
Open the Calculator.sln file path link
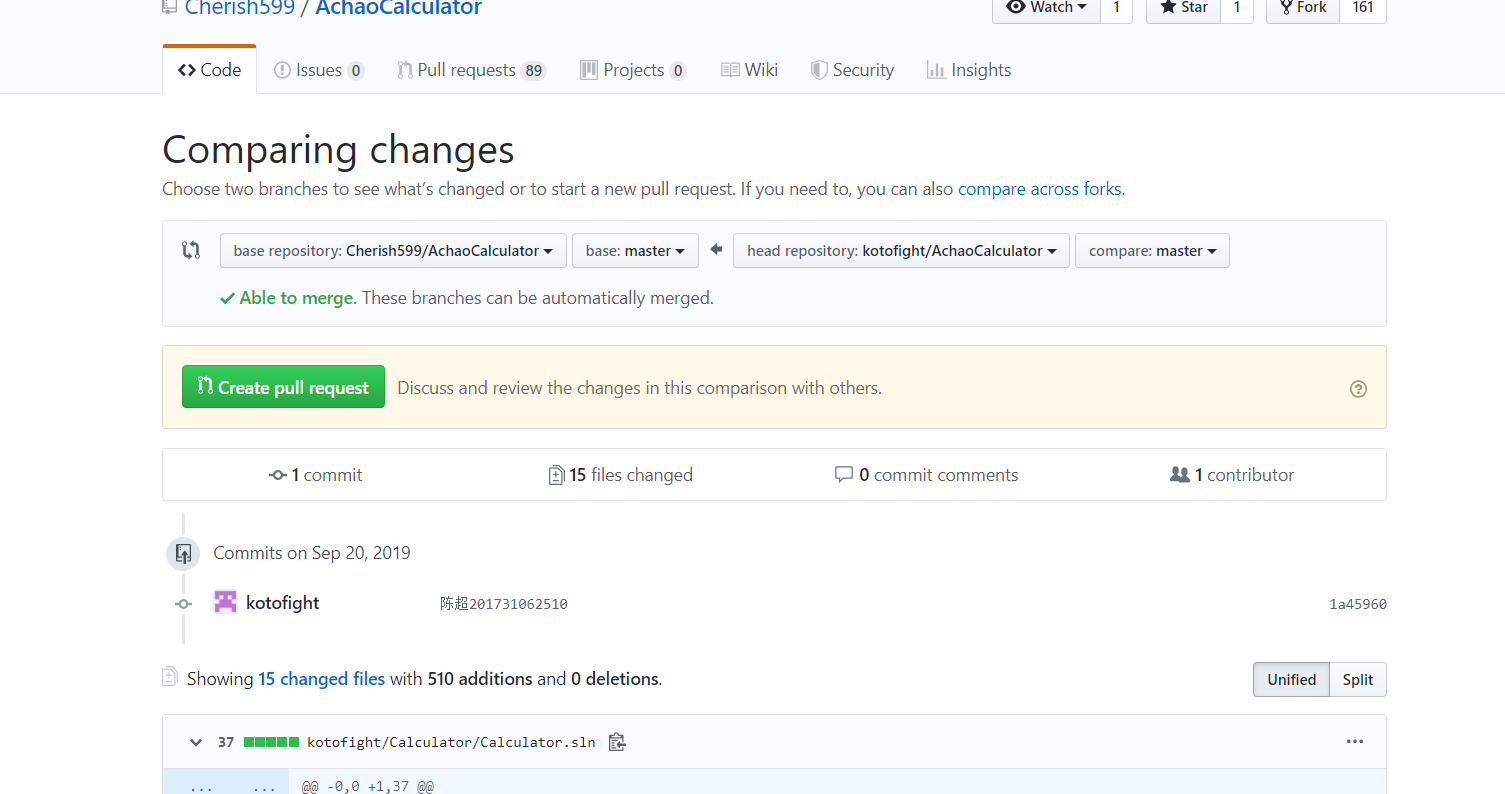(x=451, y=742)
